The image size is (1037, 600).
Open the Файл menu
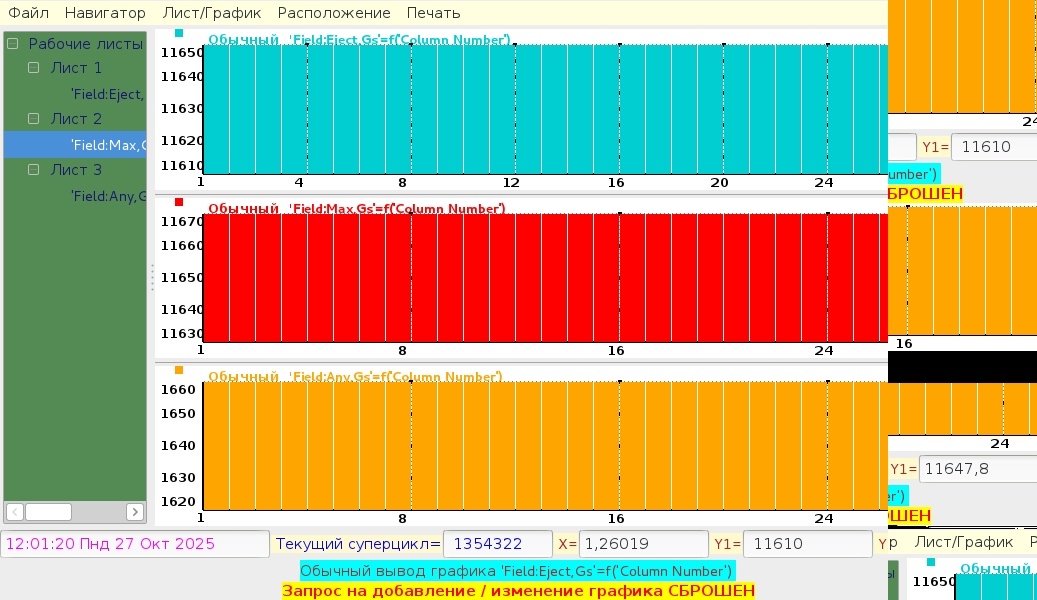29,13
